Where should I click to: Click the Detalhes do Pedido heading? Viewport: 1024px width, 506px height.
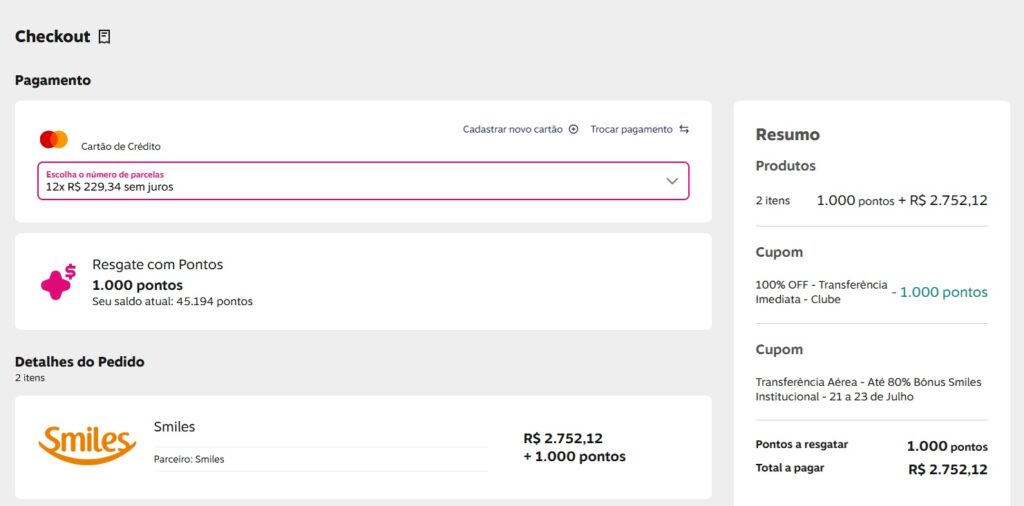click(x=79, y=361)
